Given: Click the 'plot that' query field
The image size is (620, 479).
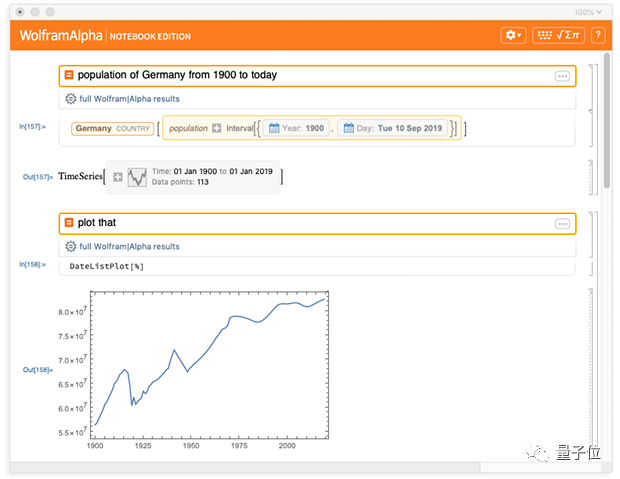Looking at the screenshot, I should coord(317,224).
